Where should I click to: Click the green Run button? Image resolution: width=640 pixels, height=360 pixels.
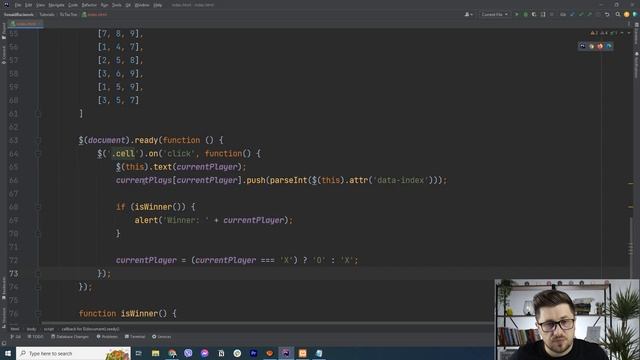tap(517, 14)
